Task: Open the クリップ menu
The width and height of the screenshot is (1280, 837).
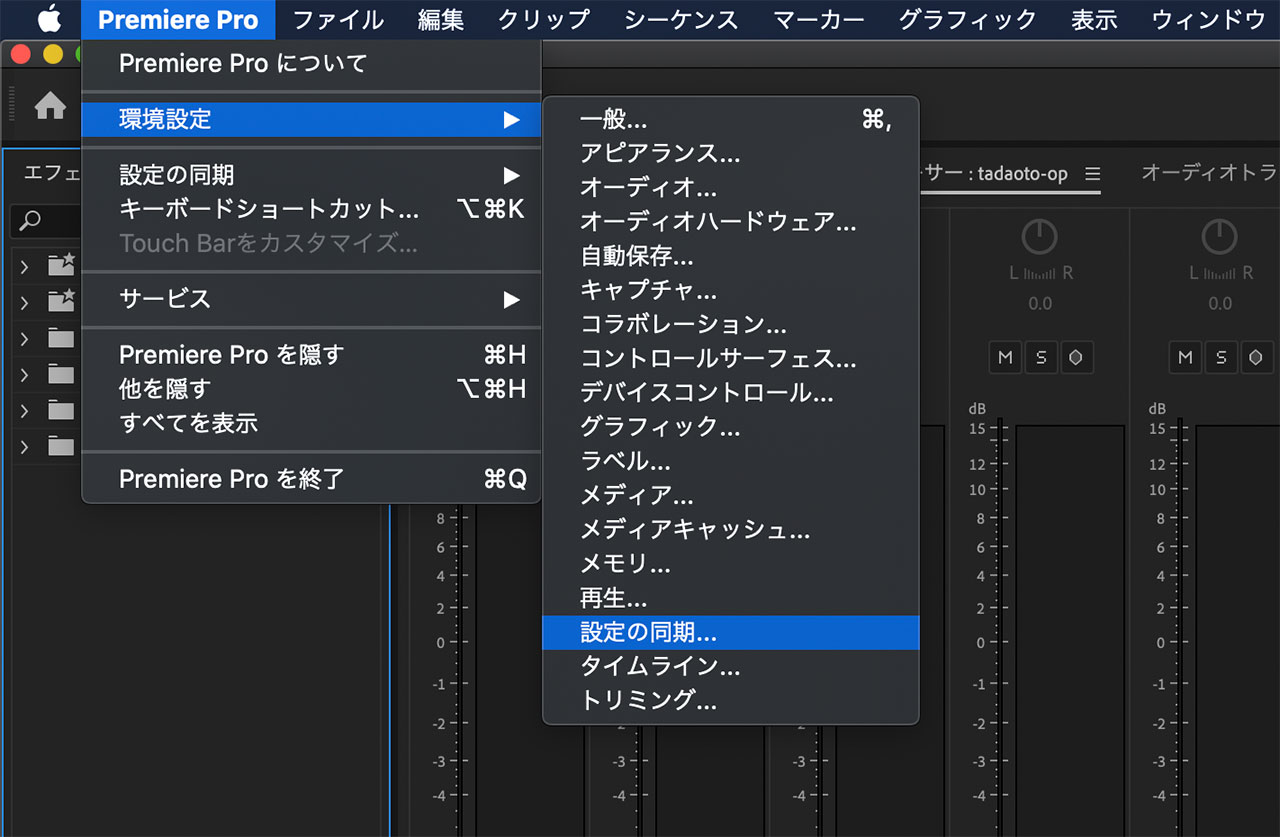Action: pyautogui.click(x=544, y=19)
